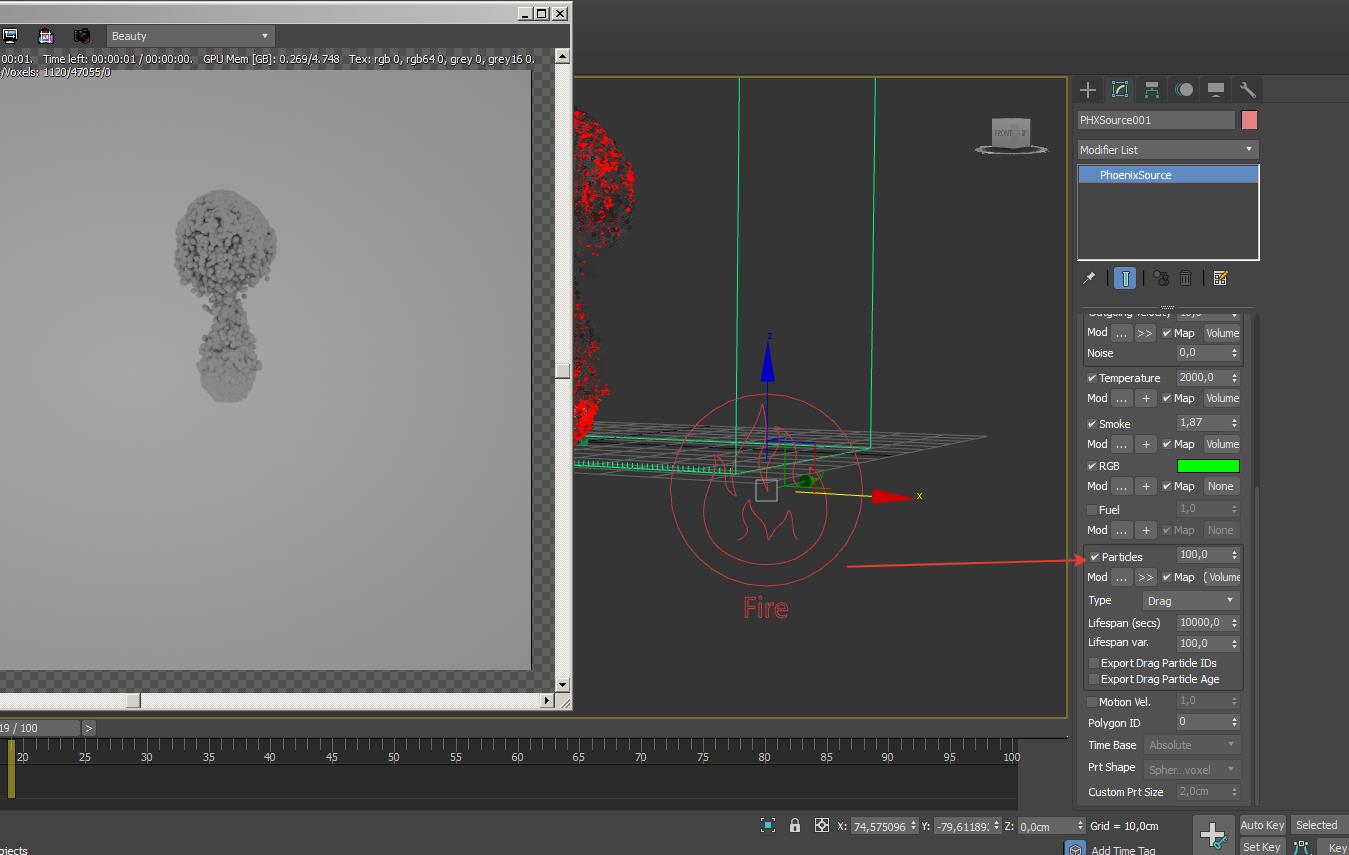This screenshot has height=855, width=1349.
Task: Toggle Show end result icon
Action: (x=1125, y=278)
